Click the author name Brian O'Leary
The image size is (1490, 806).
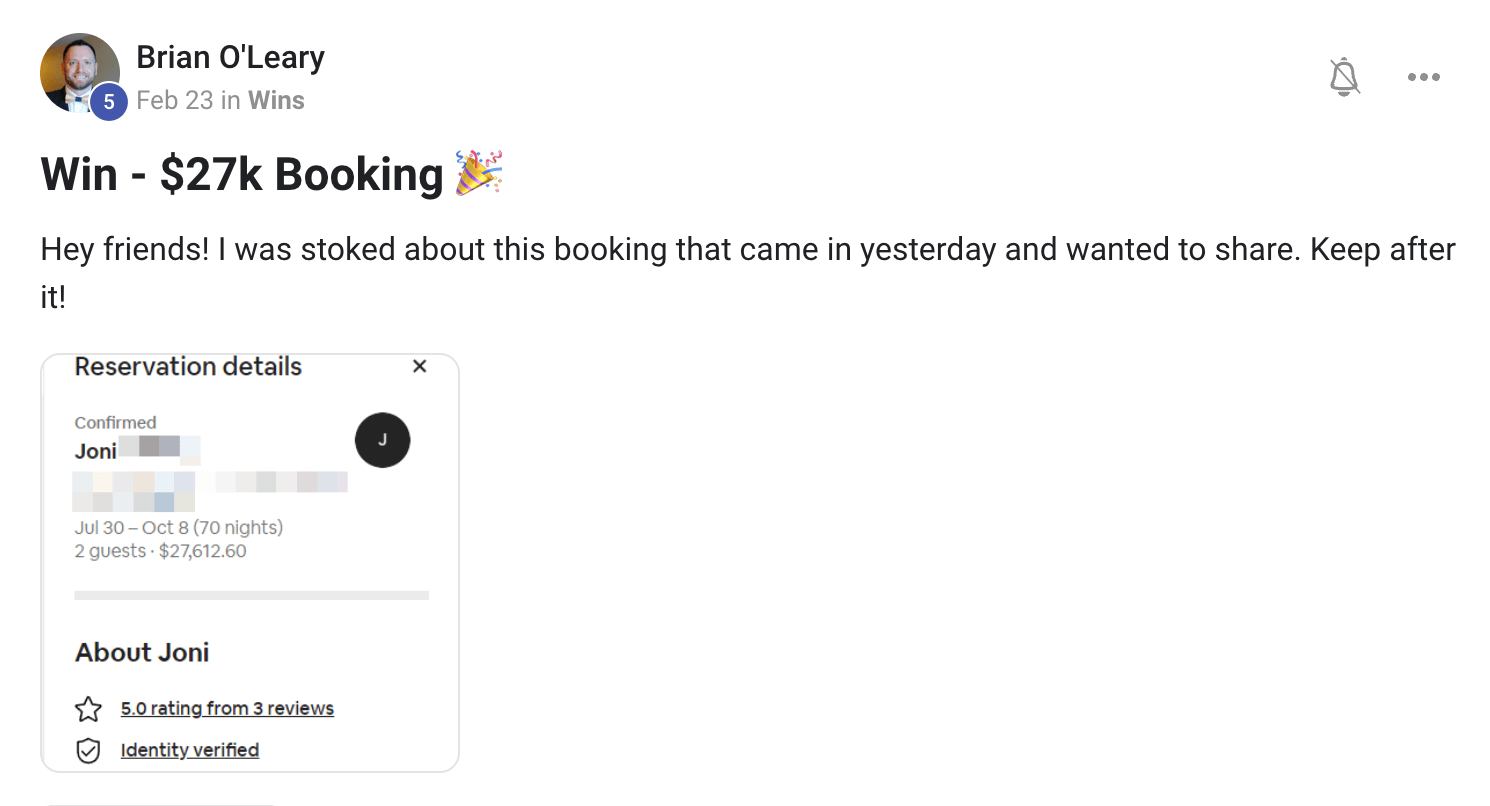[230, 57]
